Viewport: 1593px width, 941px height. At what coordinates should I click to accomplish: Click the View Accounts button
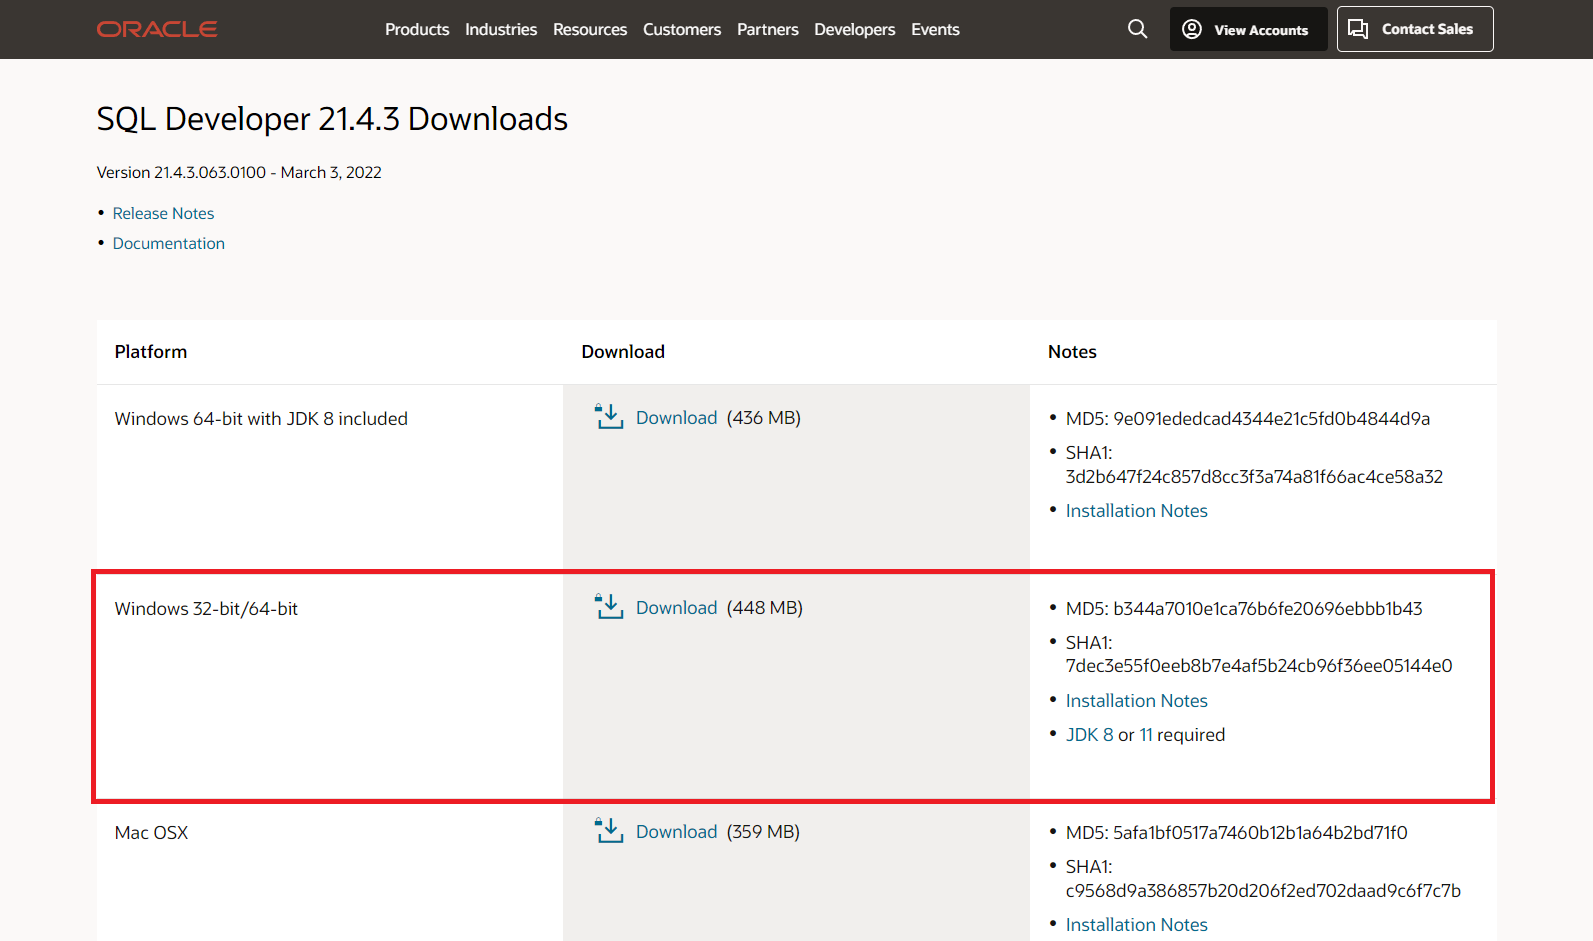point(1249,29)
